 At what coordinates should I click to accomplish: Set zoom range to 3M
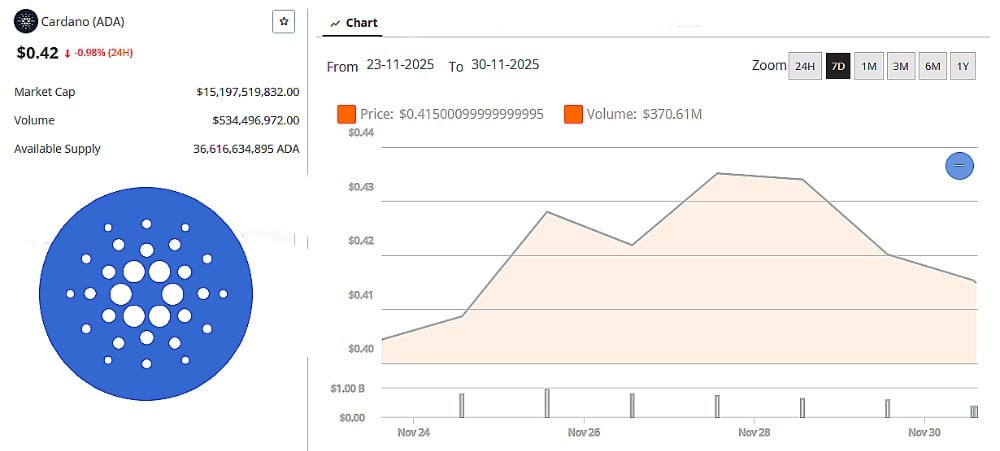[900, 66]
